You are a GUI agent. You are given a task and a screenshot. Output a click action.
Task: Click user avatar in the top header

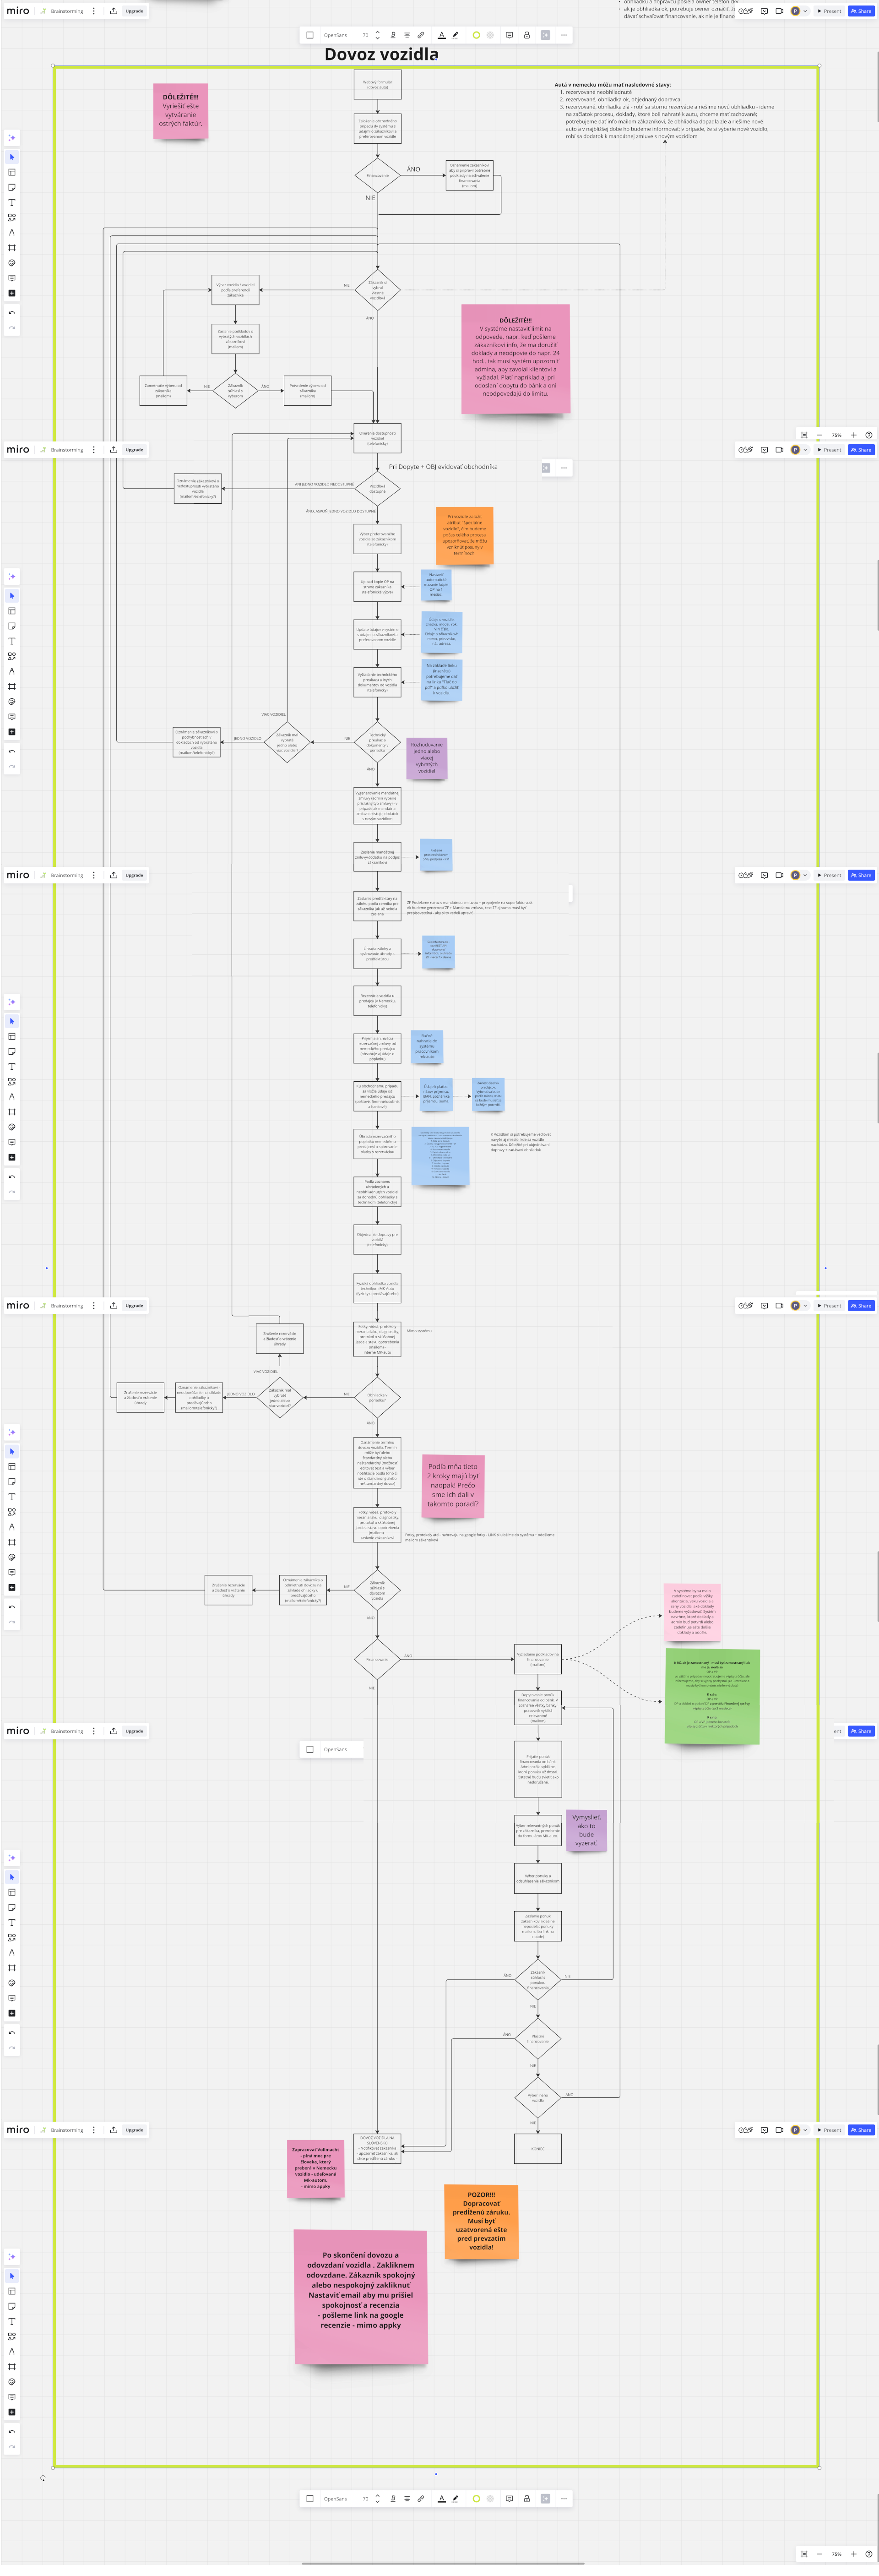tap(795, 11)
